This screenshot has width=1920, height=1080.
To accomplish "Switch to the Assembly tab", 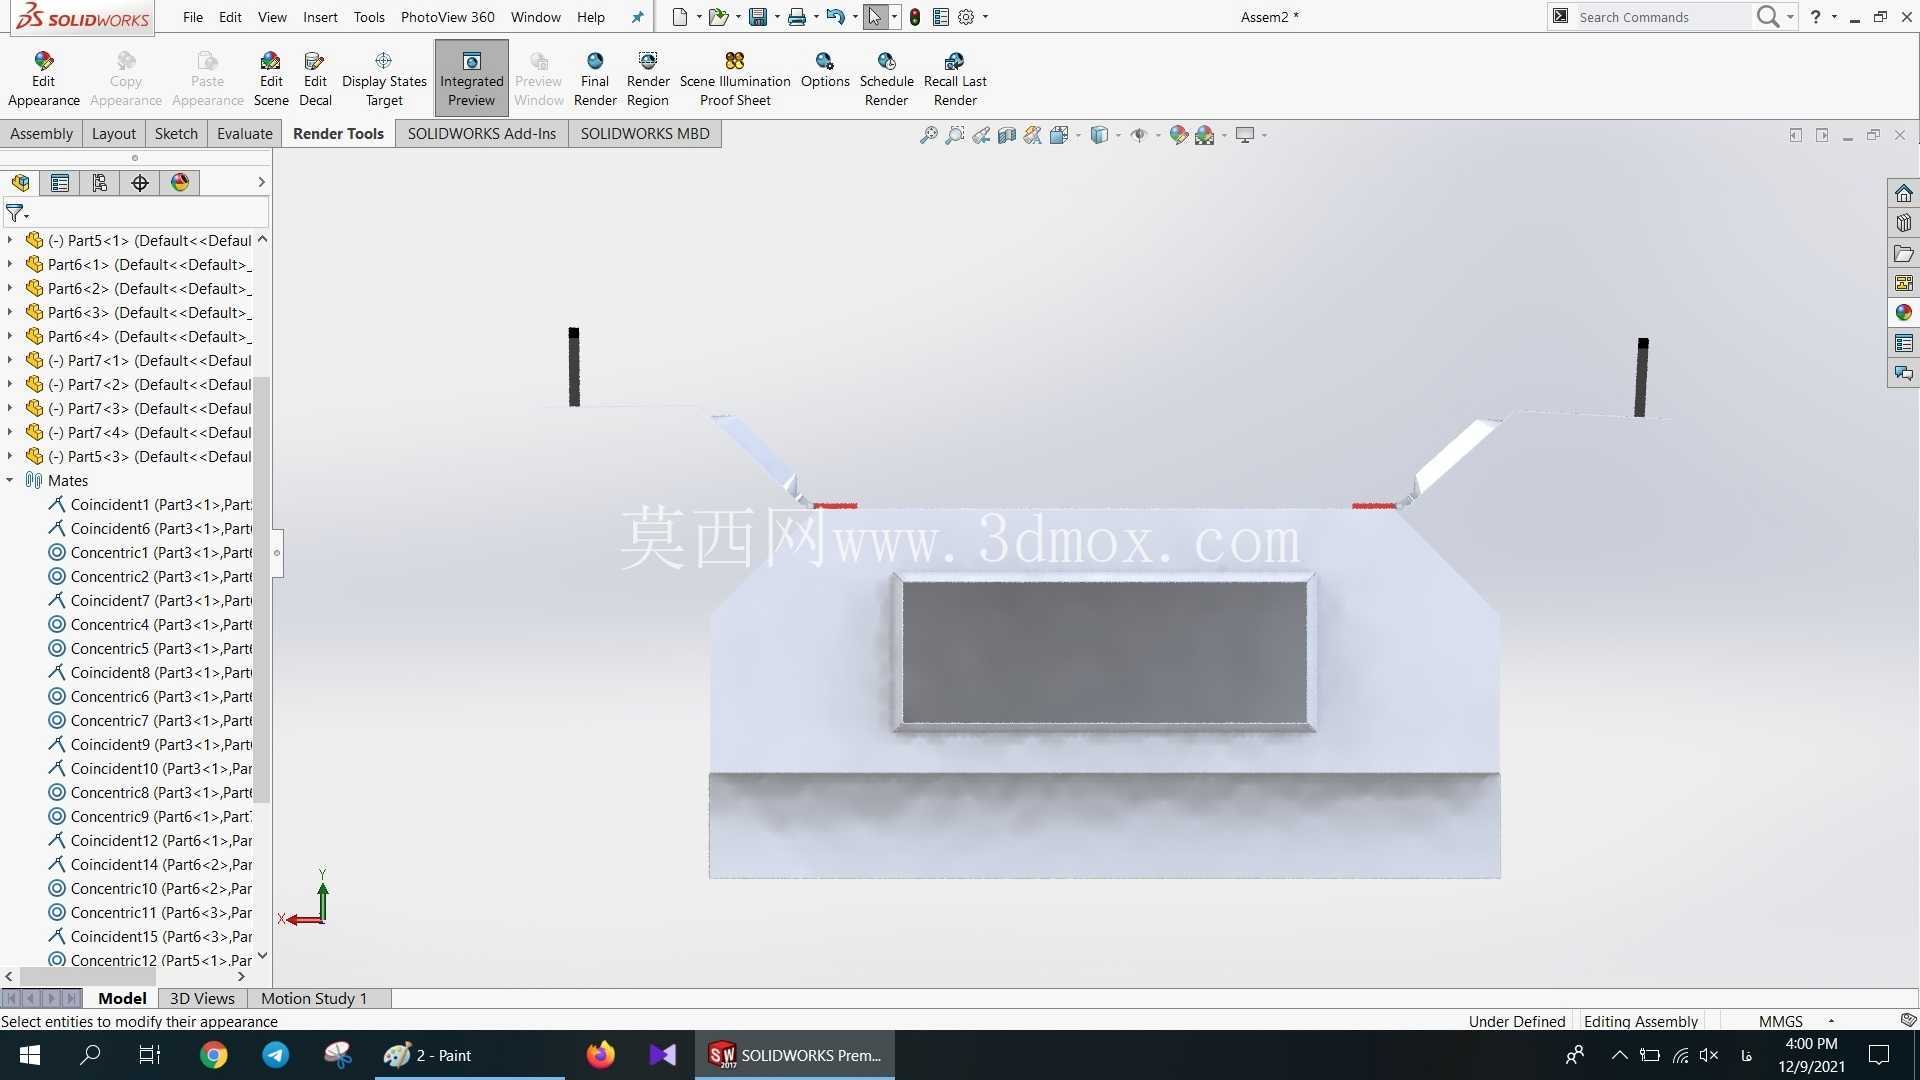I will [41, 133].
